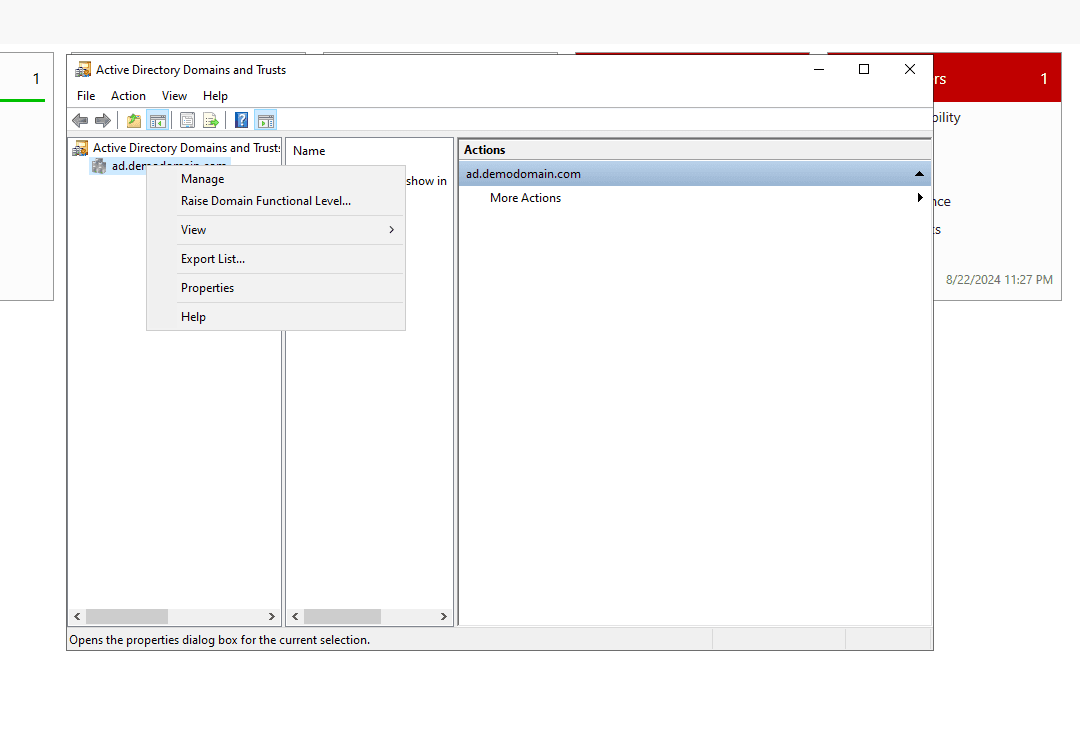
Task: Click the Up one level folder icon
Action: pyautogui.click(x=134, y=121)
